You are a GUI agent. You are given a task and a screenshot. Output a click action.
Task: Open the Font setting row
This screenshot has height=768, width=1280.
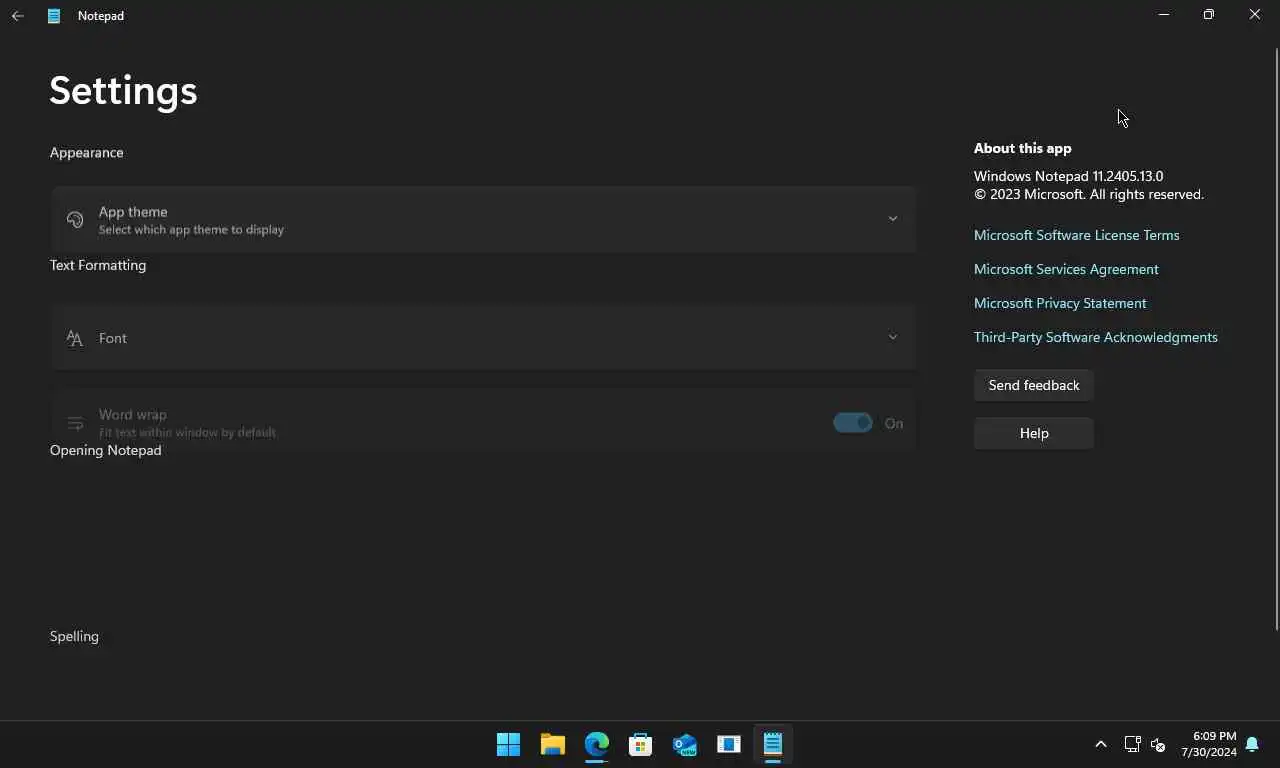(x=484, y=338)
